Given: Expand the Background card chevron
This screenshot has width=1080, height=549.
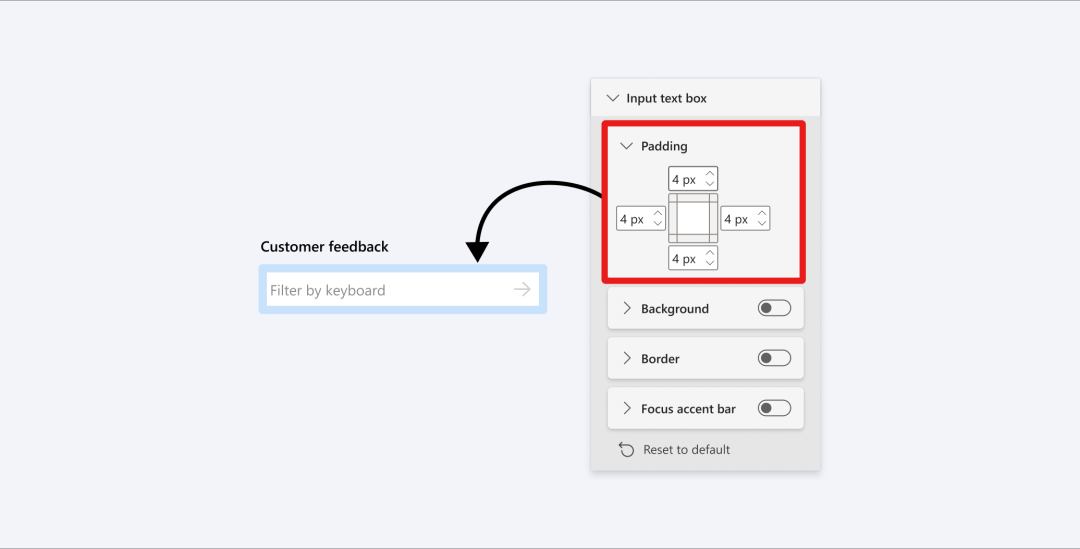Looking at the screenshot, I should (x=627, y=309).
